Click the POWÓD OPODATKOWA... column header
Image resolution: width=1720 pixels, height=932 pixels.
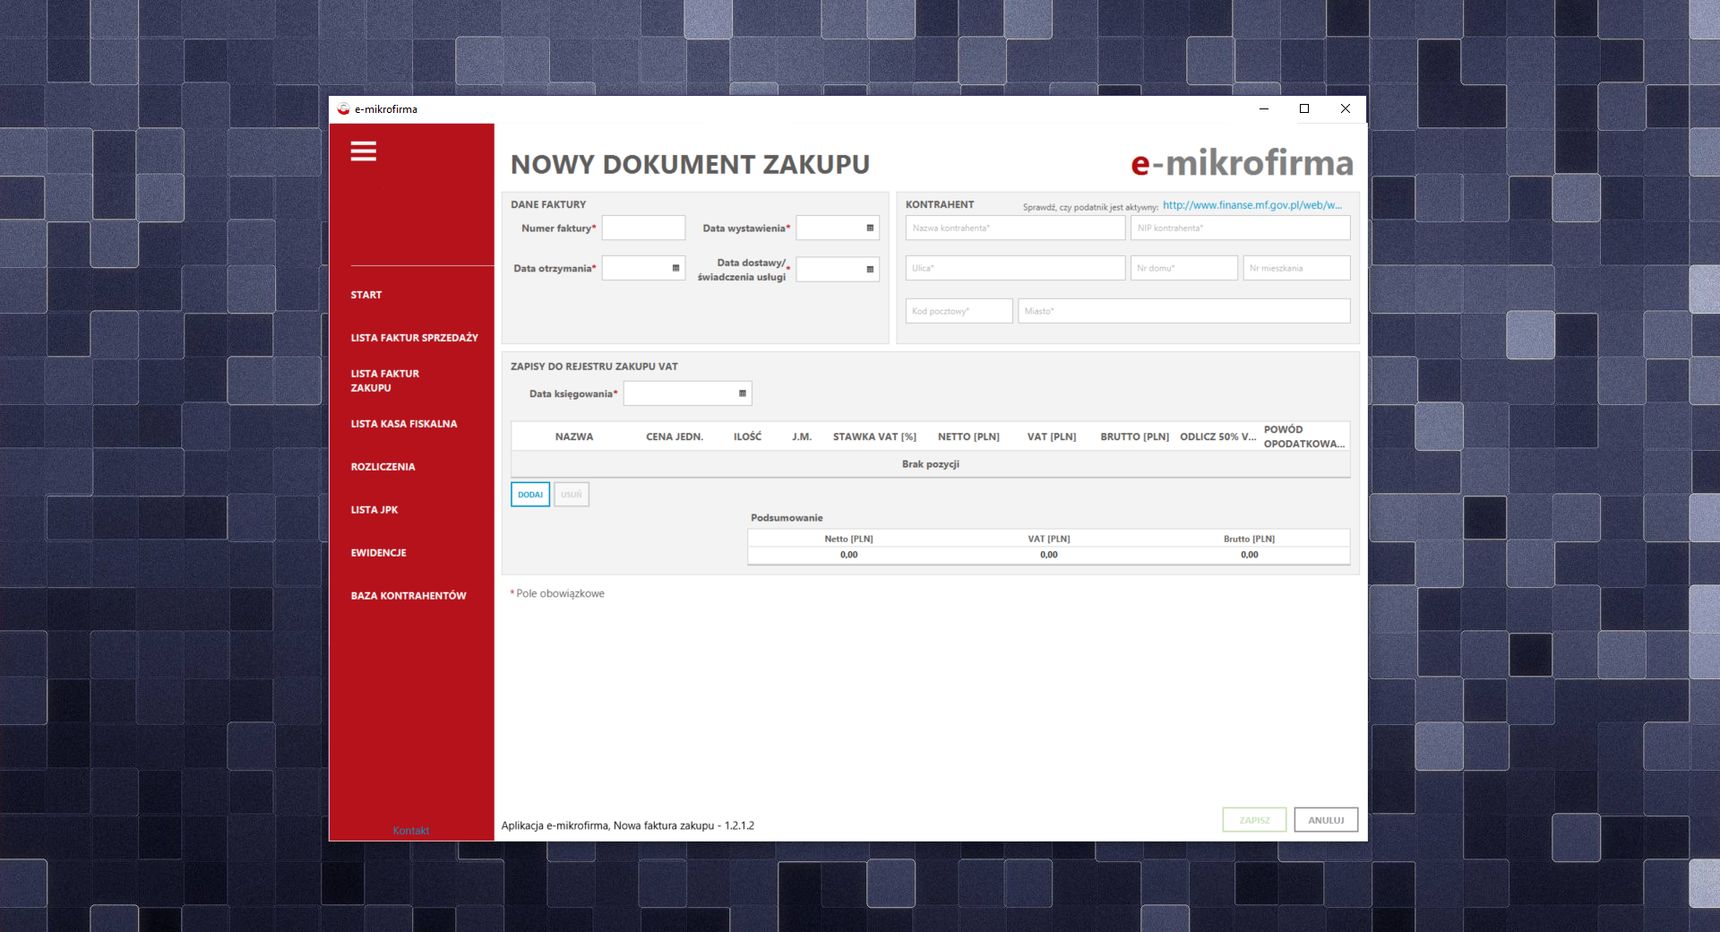click(1304, 437)
